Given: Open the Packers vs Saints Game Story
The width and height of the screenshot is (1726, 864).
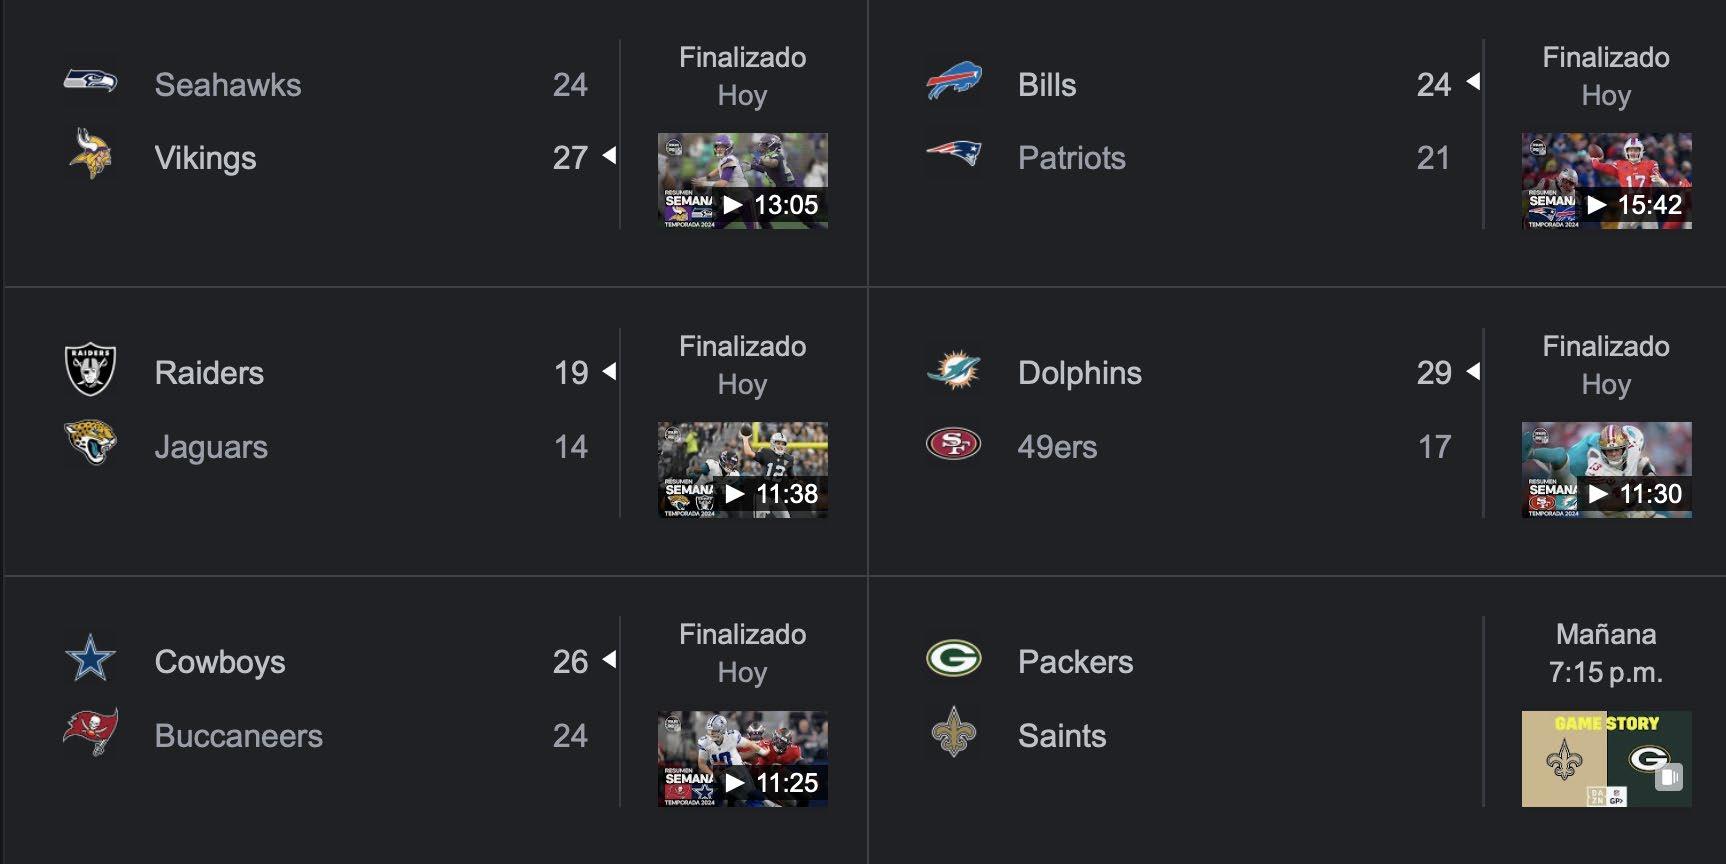Looking at the screenshot, I should click(x=1606, y=759).
